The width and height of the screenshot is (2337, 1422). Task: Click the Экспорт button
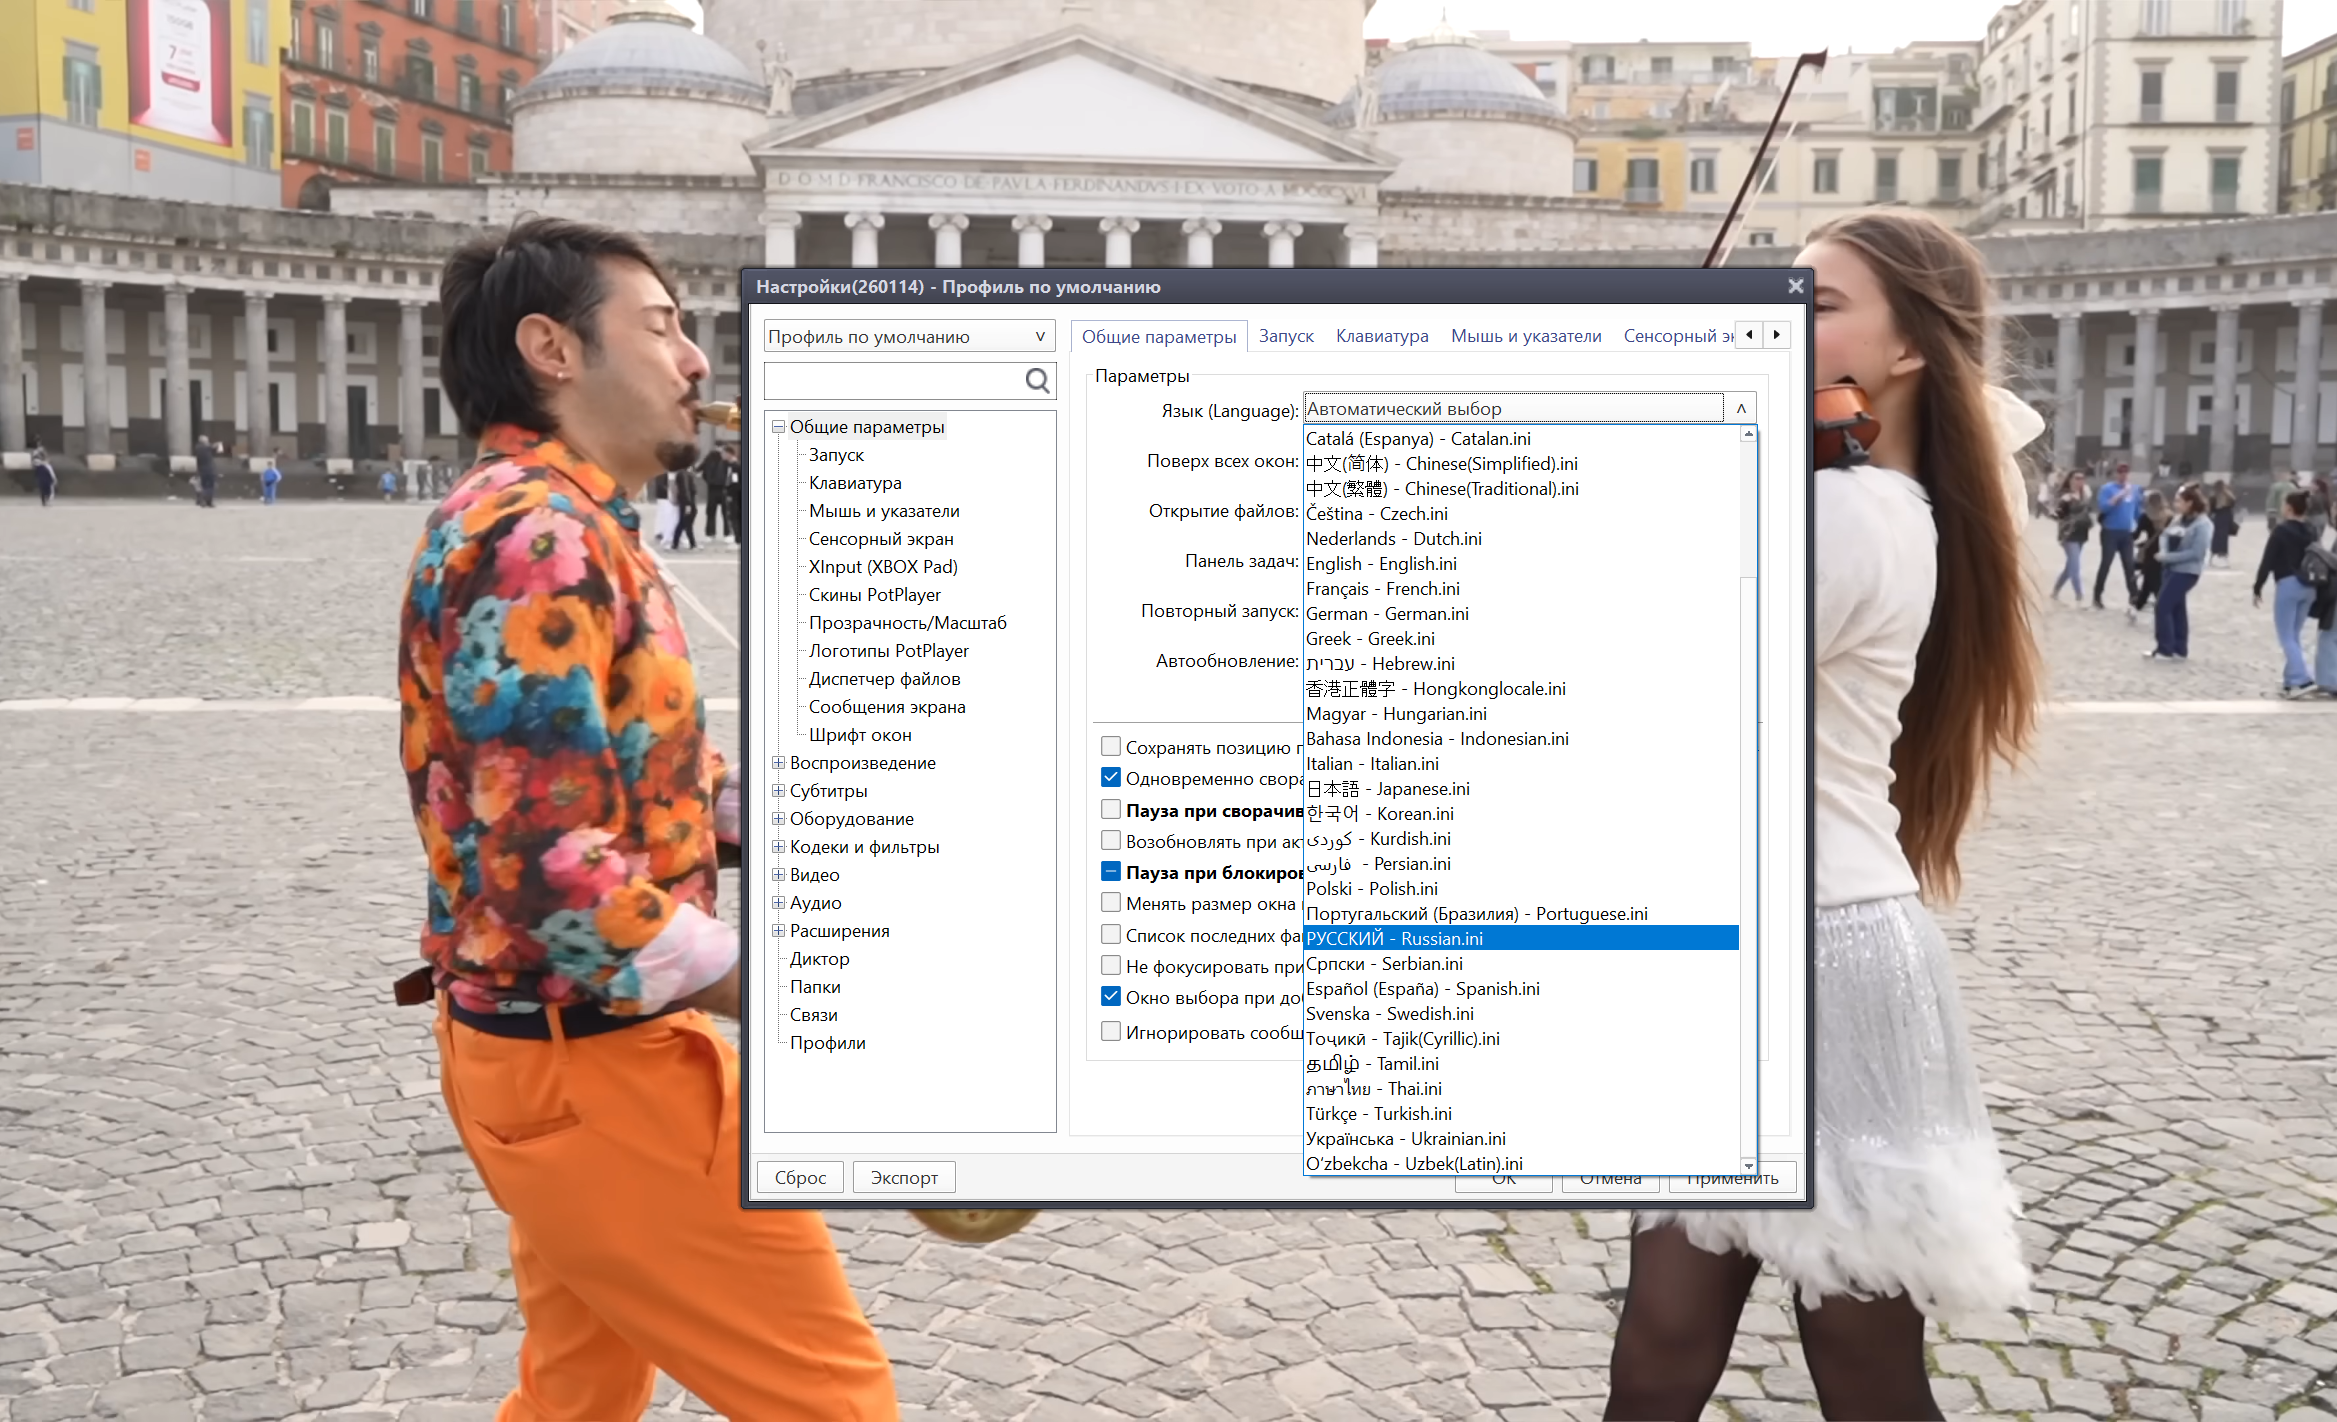point(903,1177)
